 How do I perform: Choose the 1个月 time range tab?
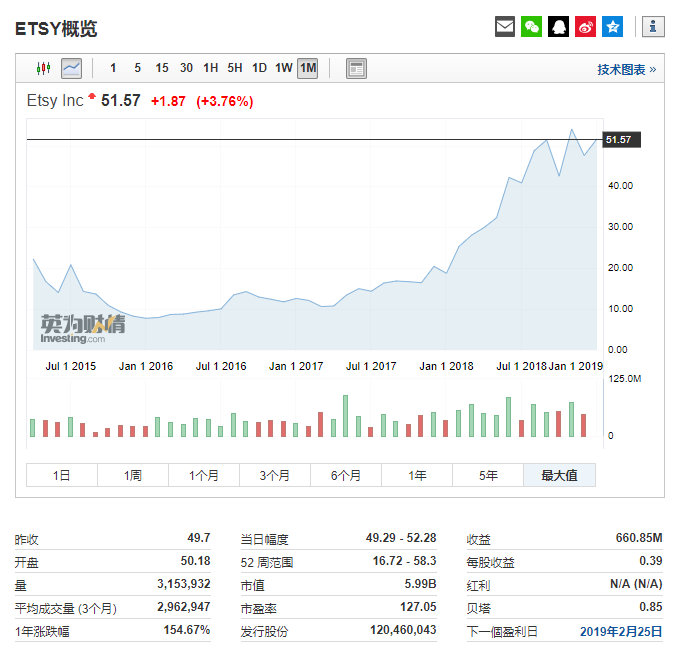coord(204,475)
